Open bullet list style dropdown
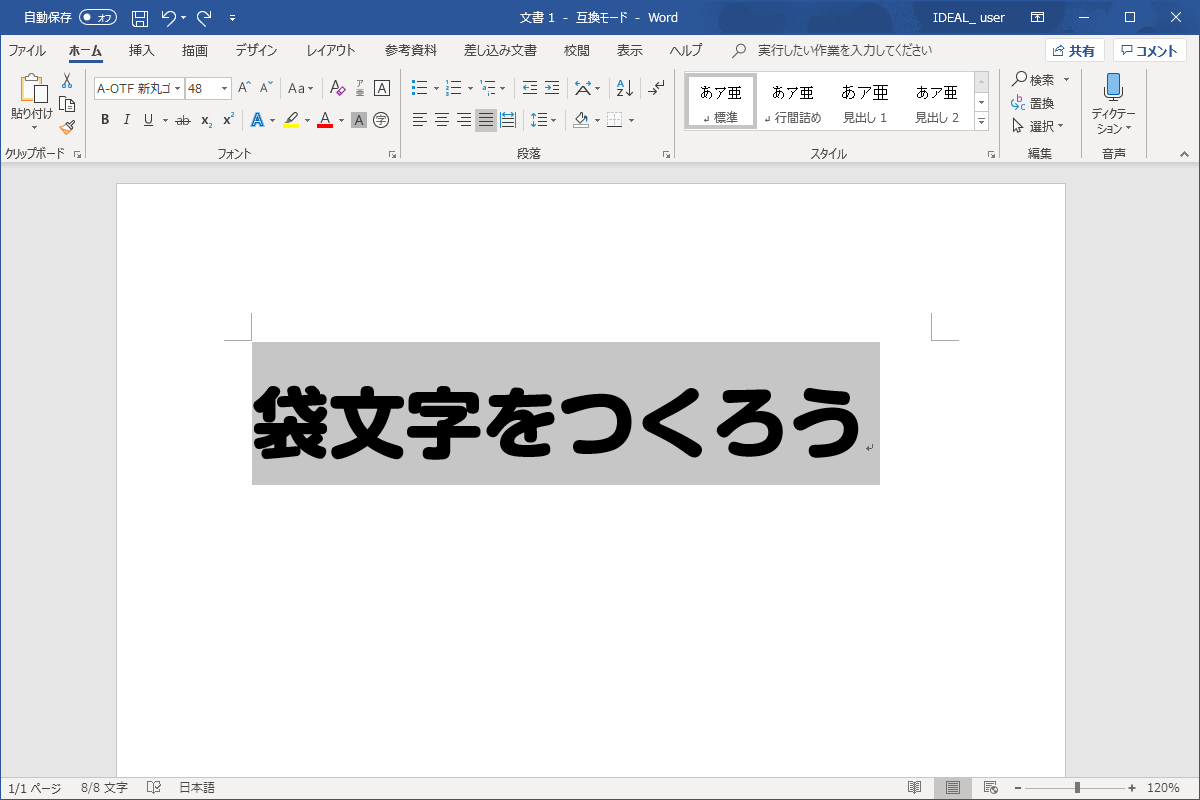 coord(436,88)
